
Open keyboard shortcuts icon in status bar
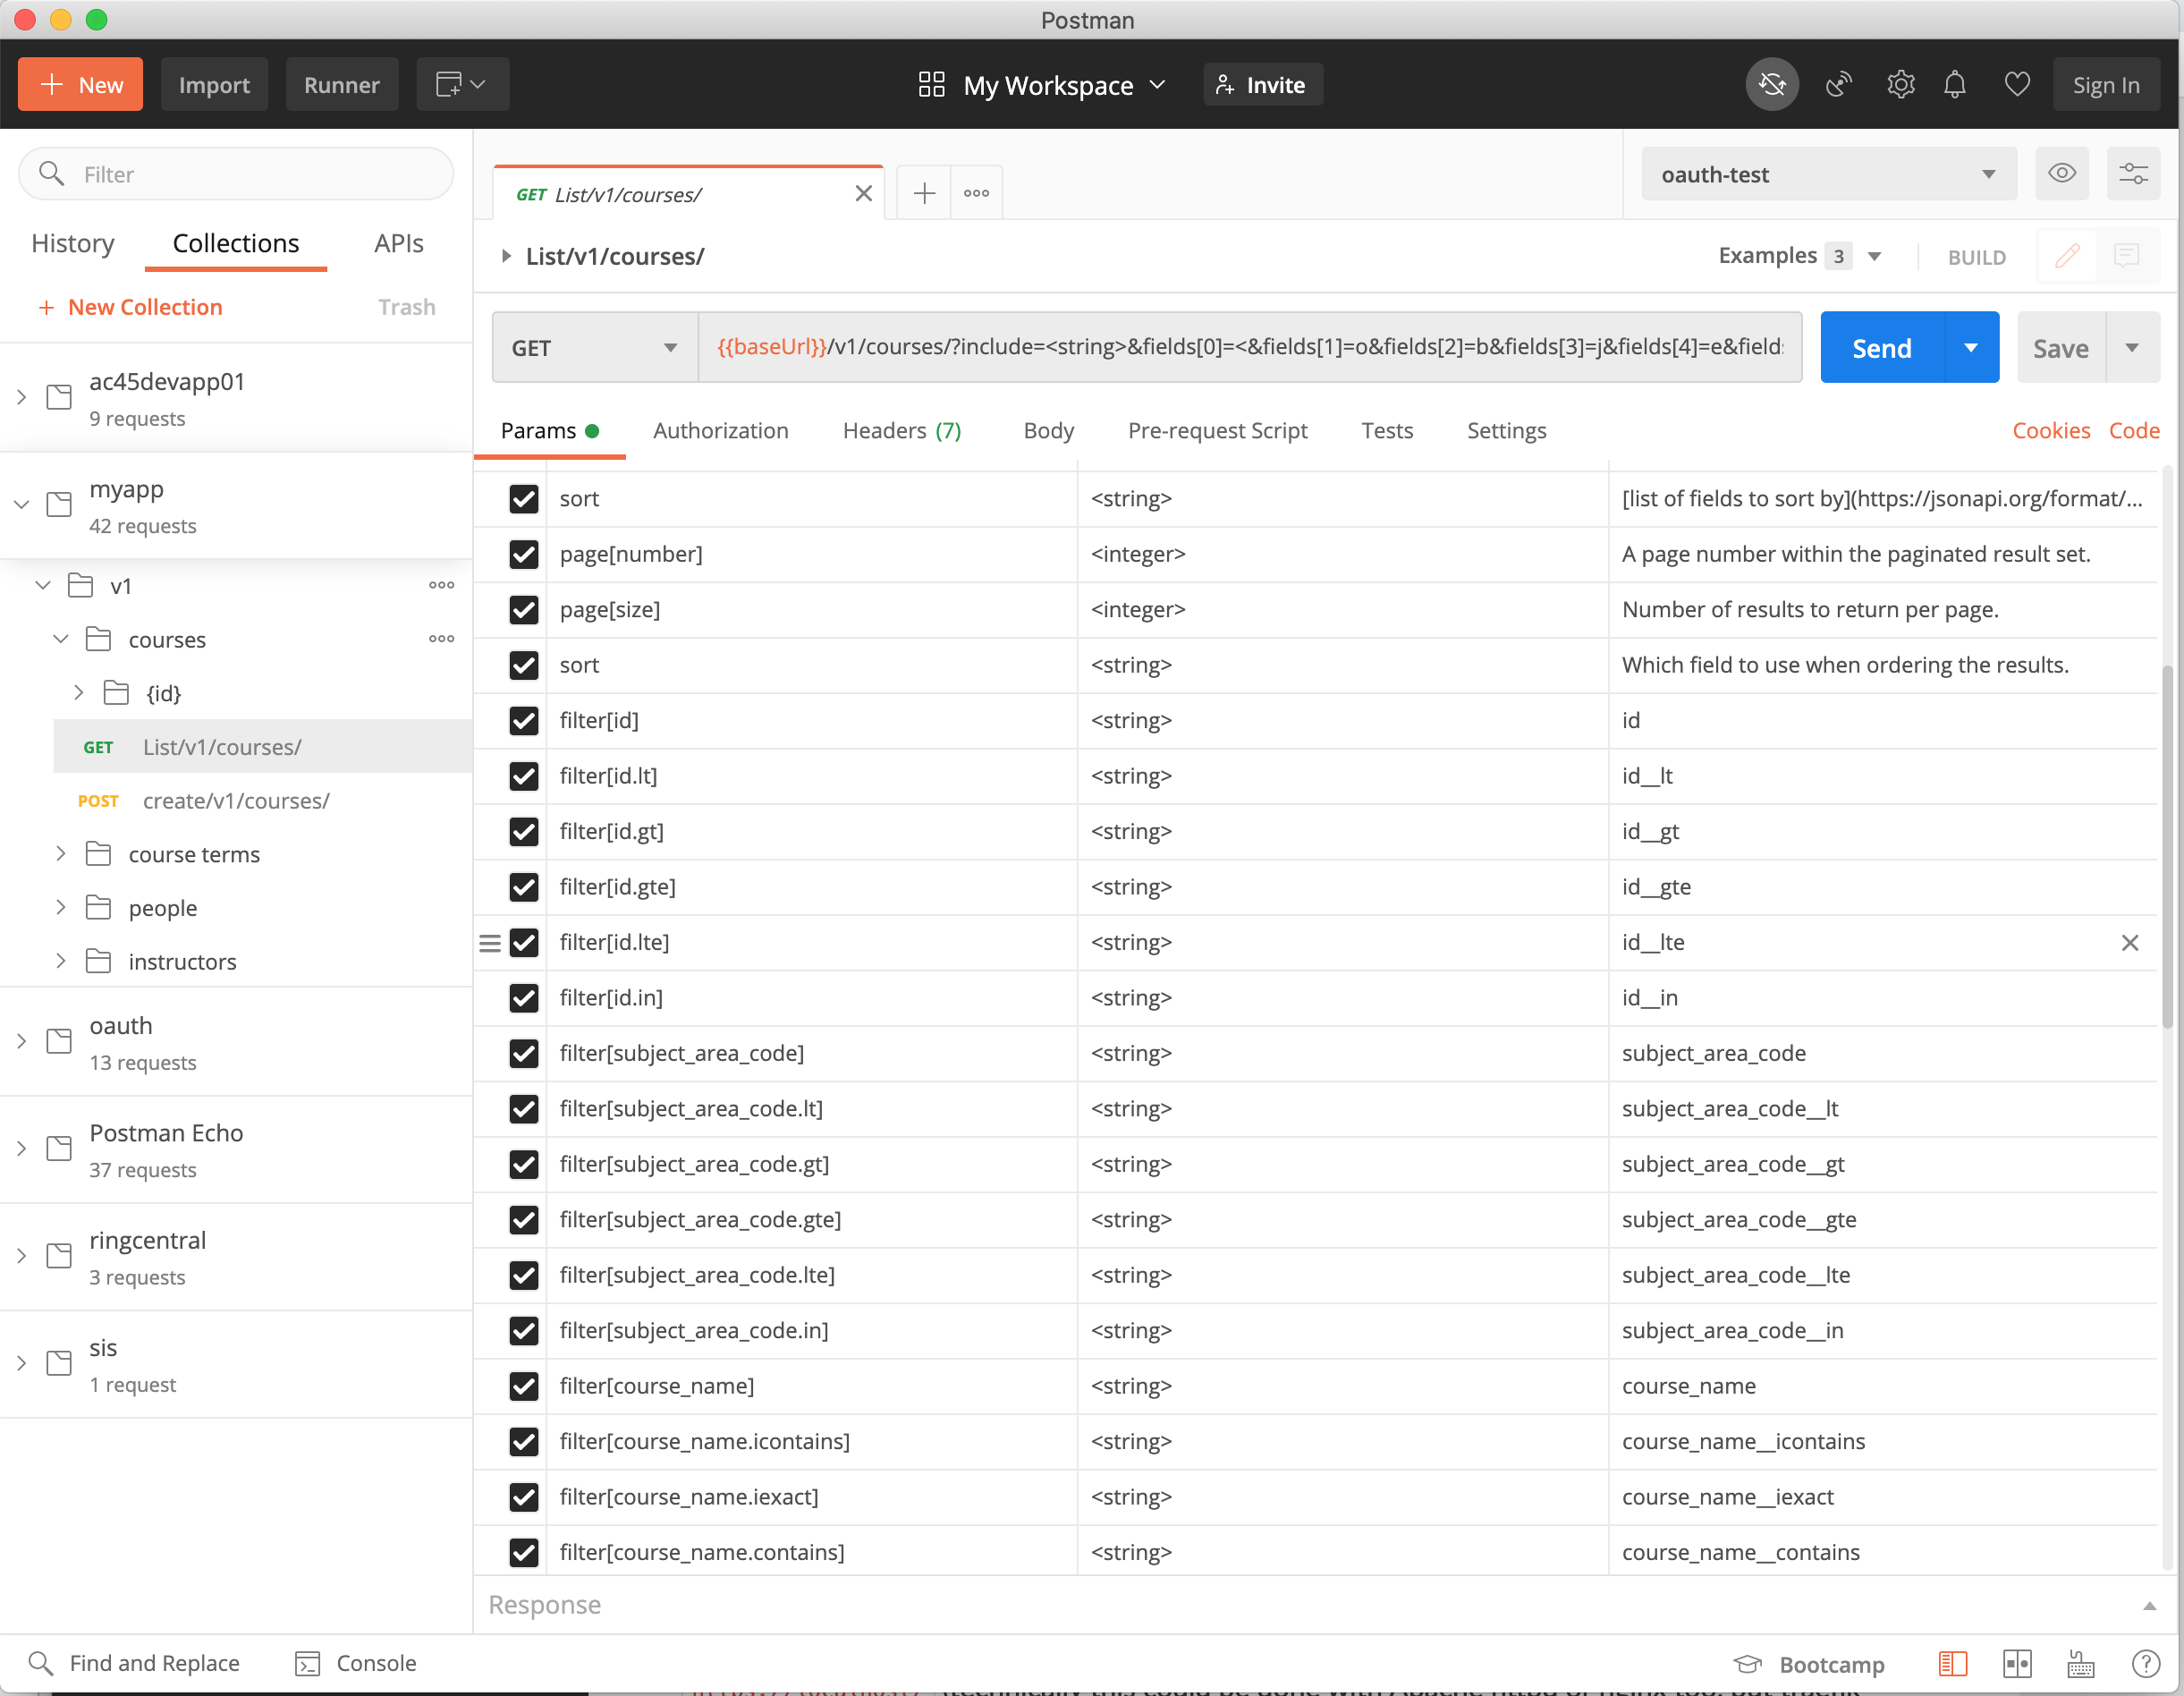[x=2080, y=1664]
